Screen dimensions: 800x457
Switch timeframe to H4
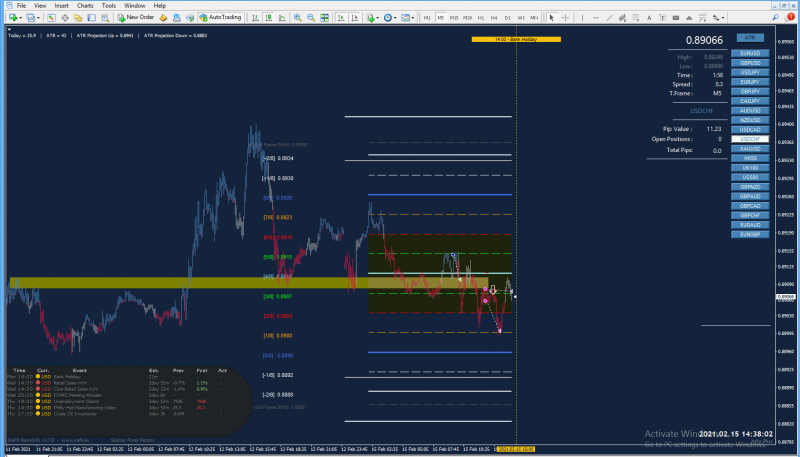coord(494,17)
